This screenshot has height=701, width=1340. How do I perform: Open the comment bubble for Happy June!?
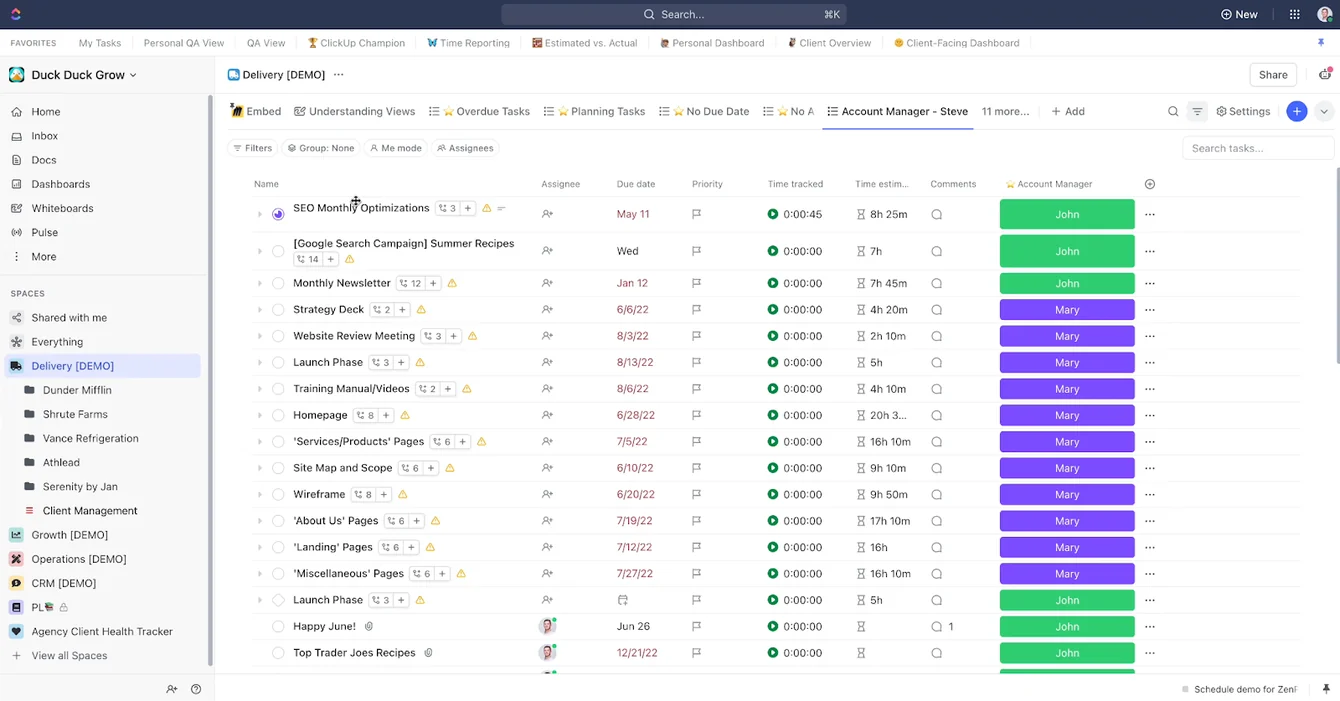(x=937, y=627)
